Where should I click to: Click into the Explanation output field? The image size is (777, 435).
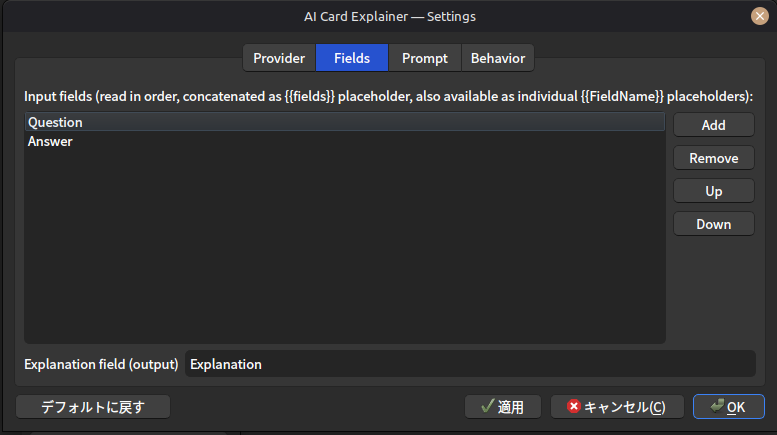470,364
